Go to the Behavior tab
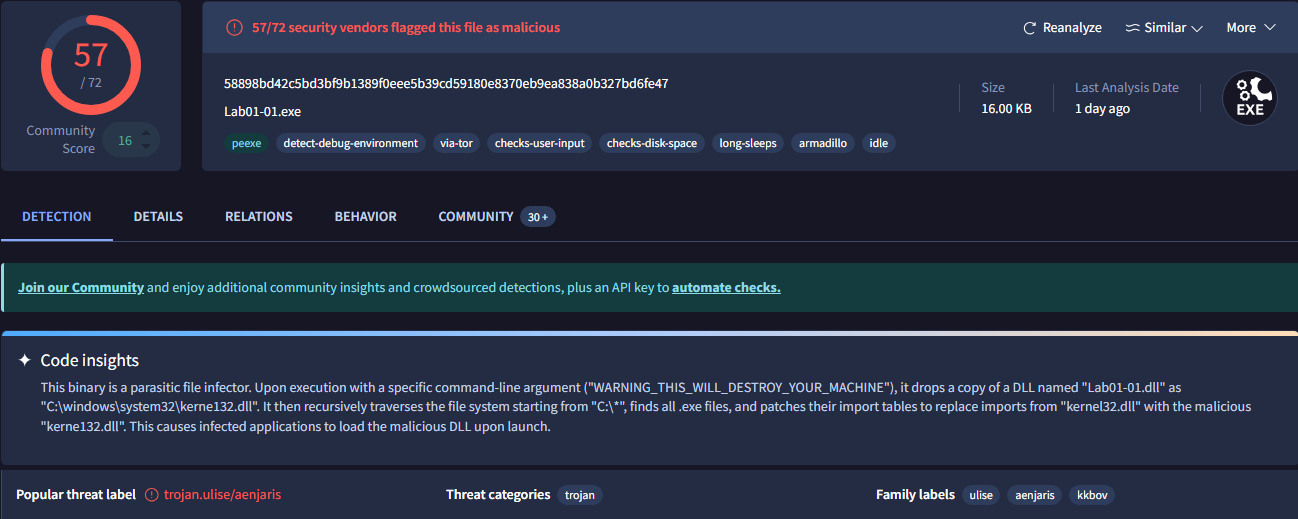This screenshot has height=519, width=1298. pyautogui.click(x=365, y=217)
